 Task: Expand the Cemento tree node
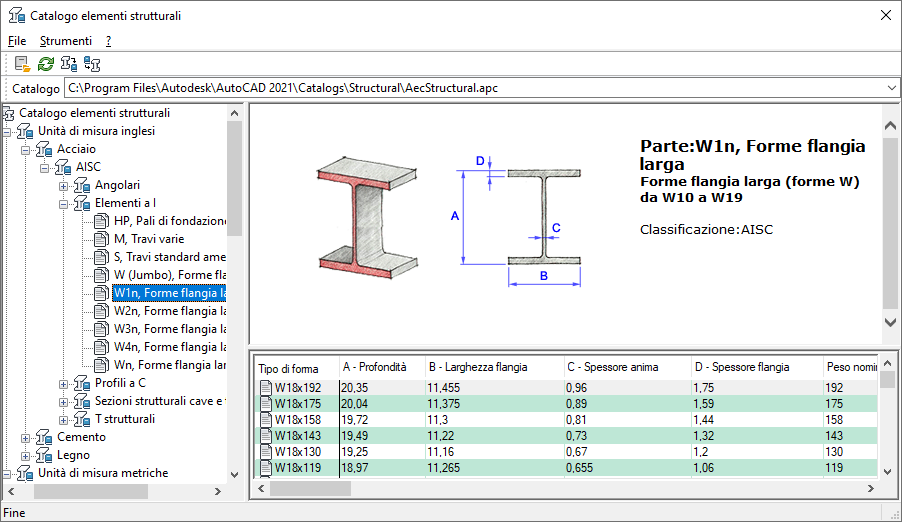[x=25, y=439]
